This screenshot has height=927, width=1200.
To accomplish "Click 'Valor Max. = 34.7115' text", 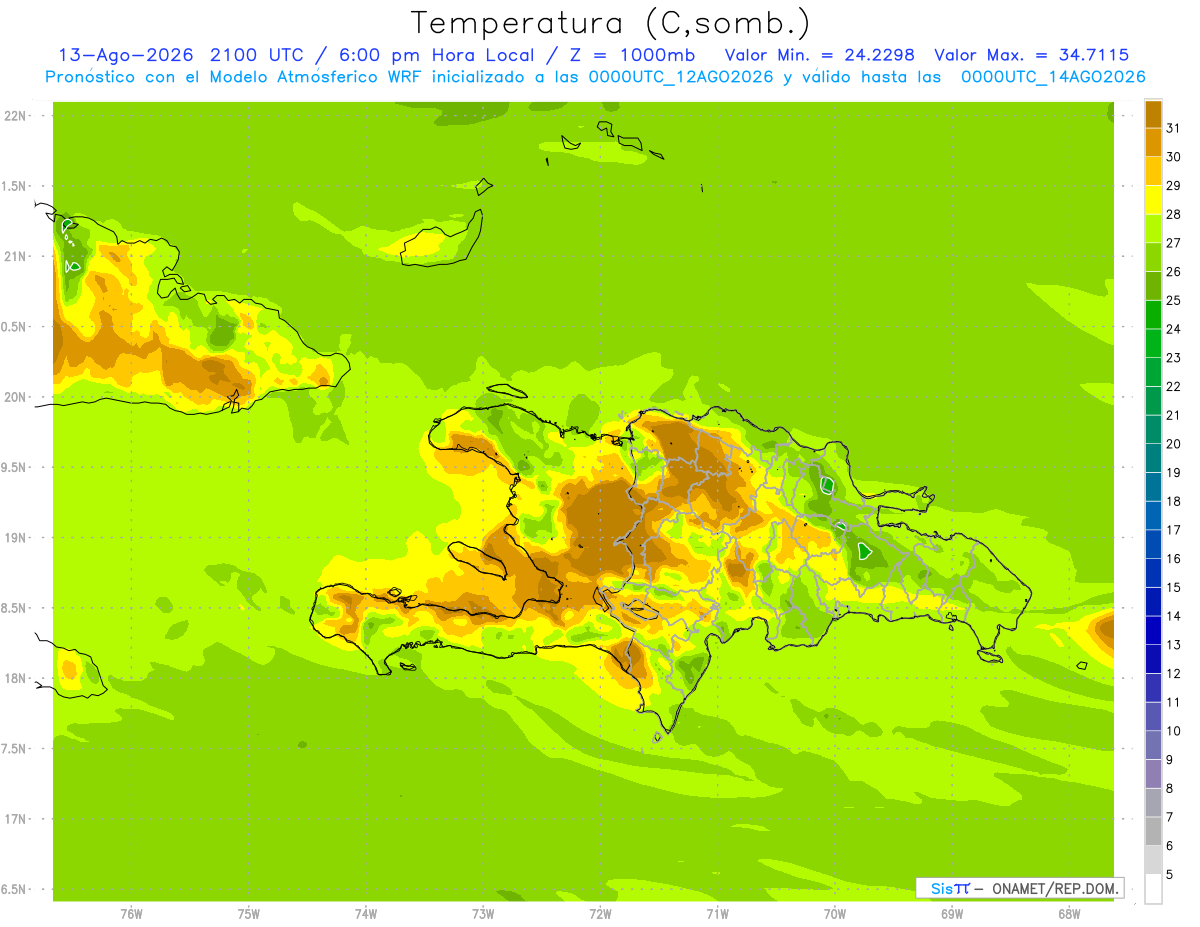I will pyautogui.click(x=1031, y=55).
